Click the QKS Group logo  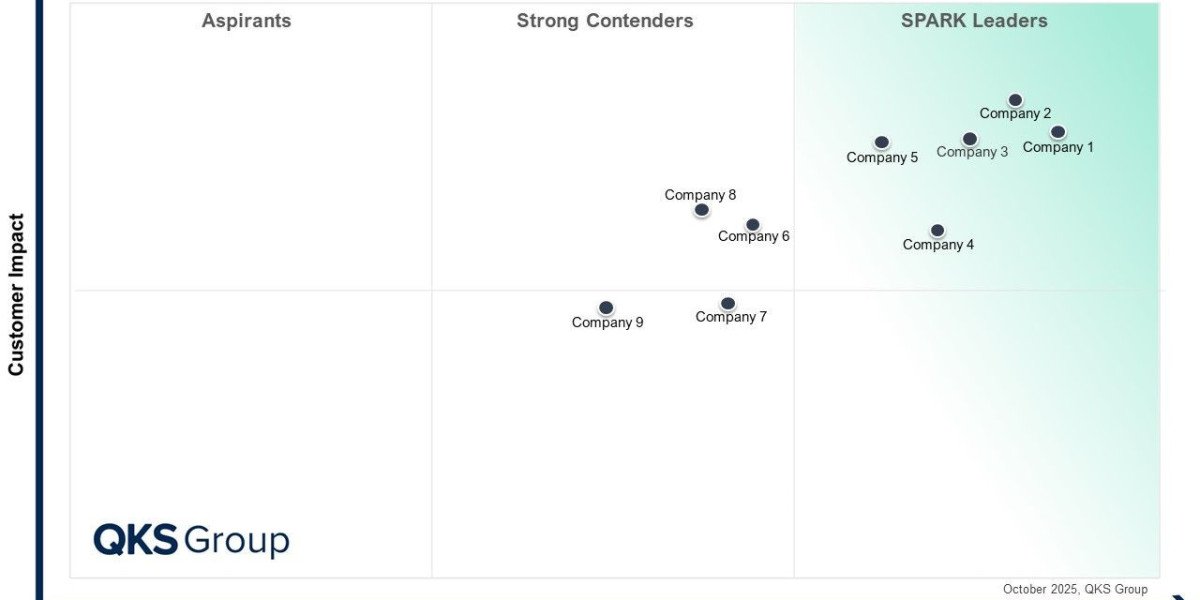pos(191,540)
